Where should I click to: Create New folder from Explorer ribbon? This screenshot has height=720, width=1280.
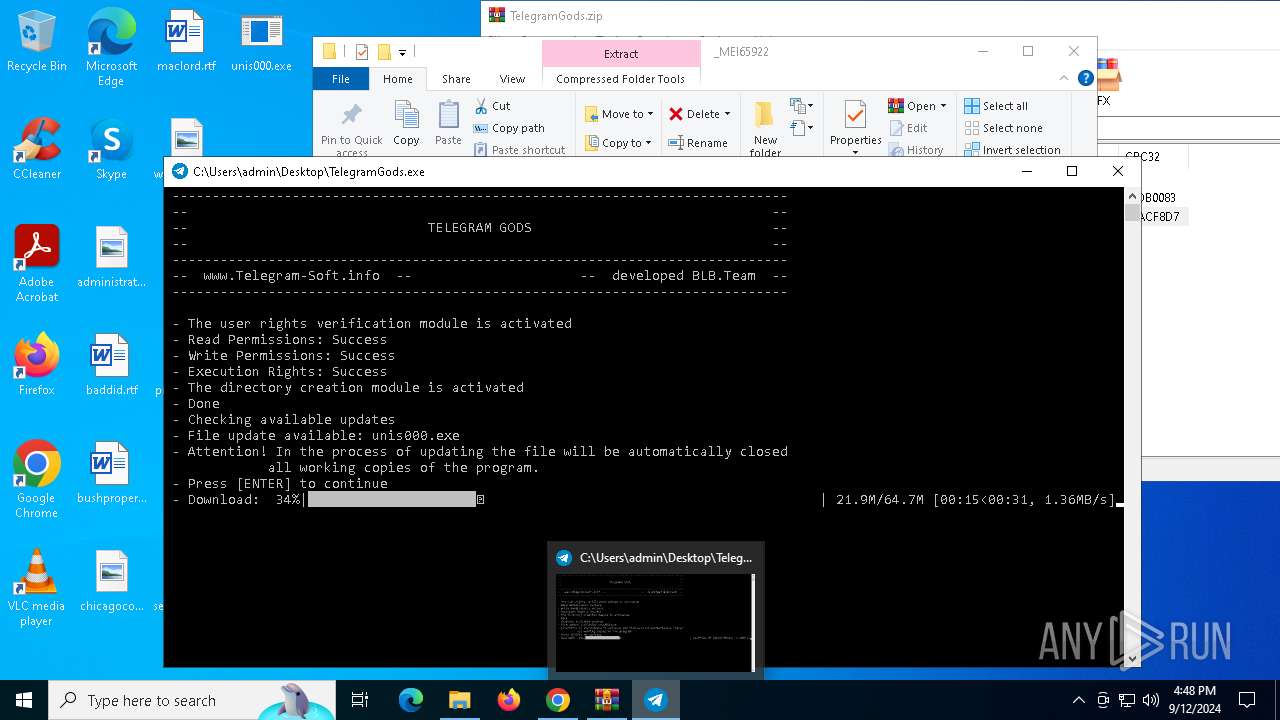point(765,128)
